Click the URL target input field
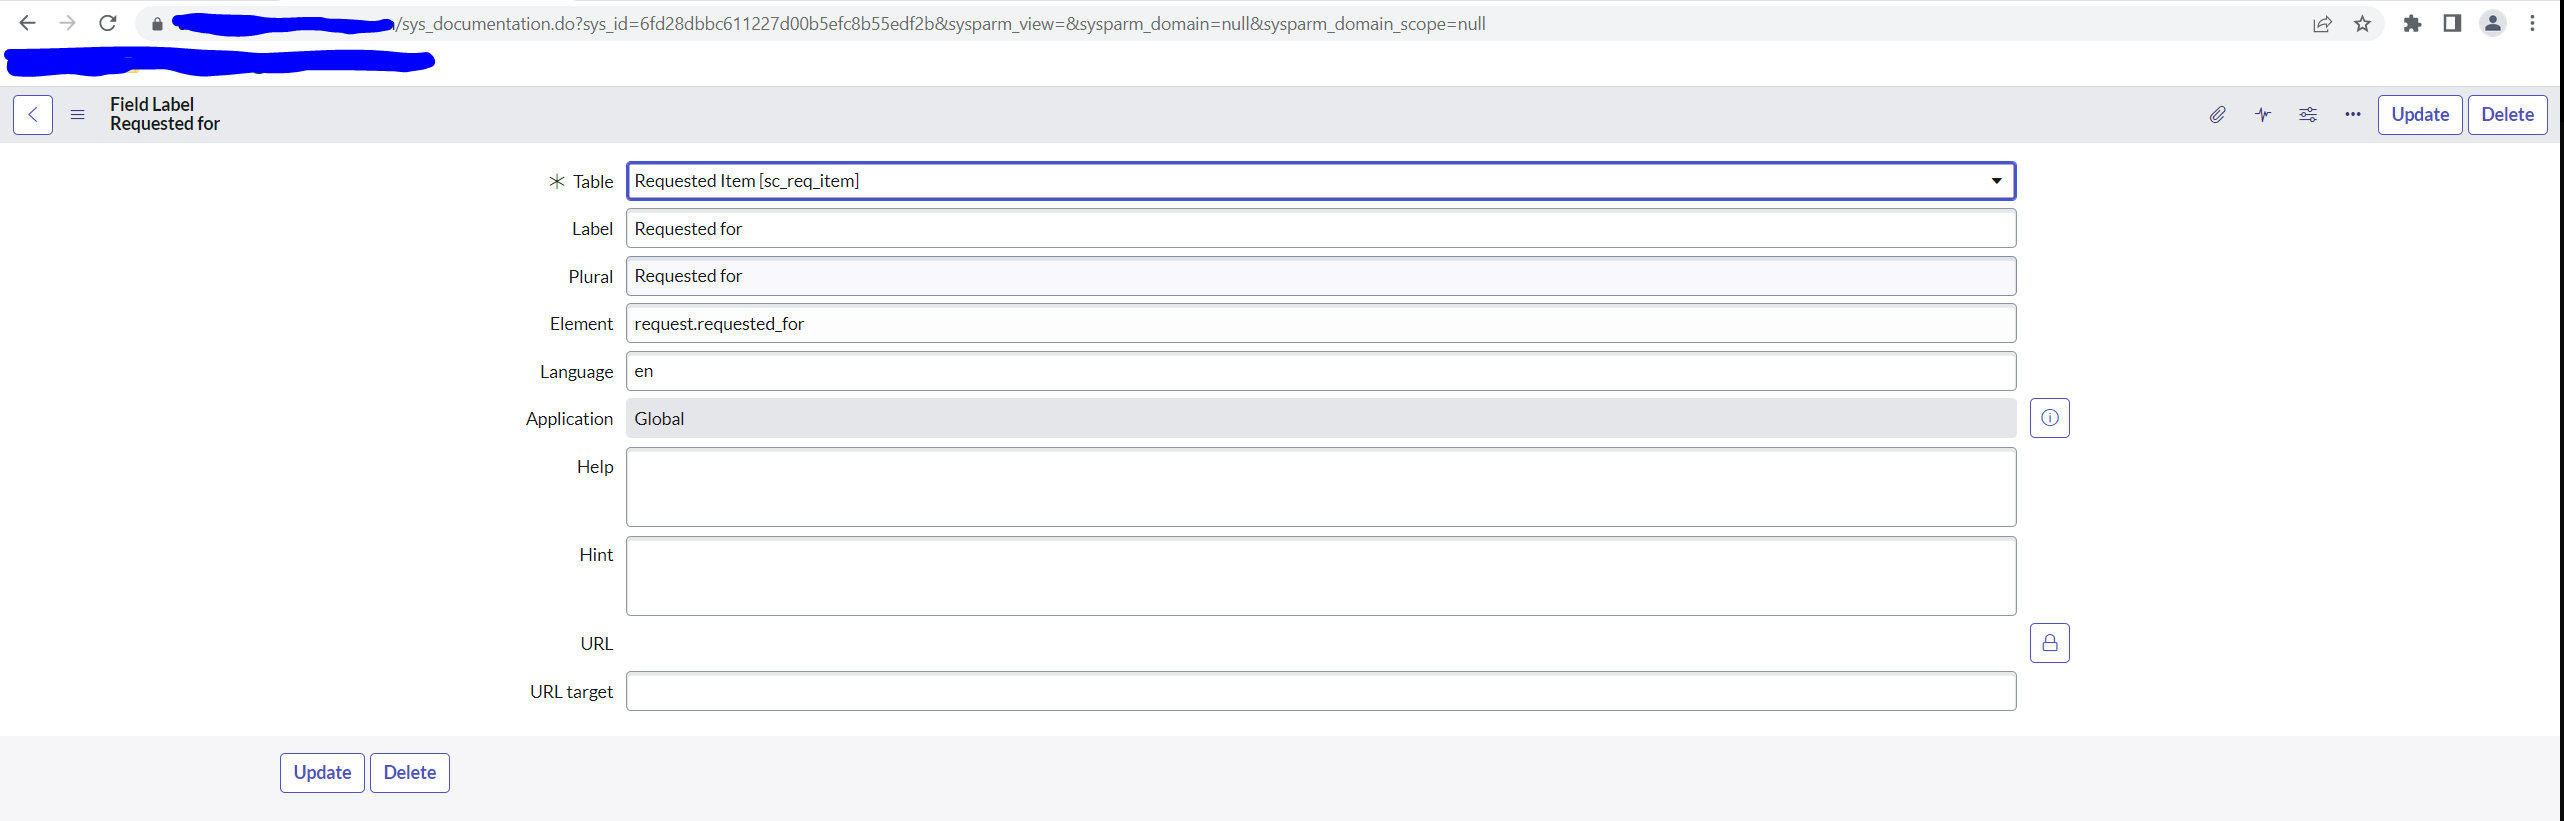 (1321, 691)
